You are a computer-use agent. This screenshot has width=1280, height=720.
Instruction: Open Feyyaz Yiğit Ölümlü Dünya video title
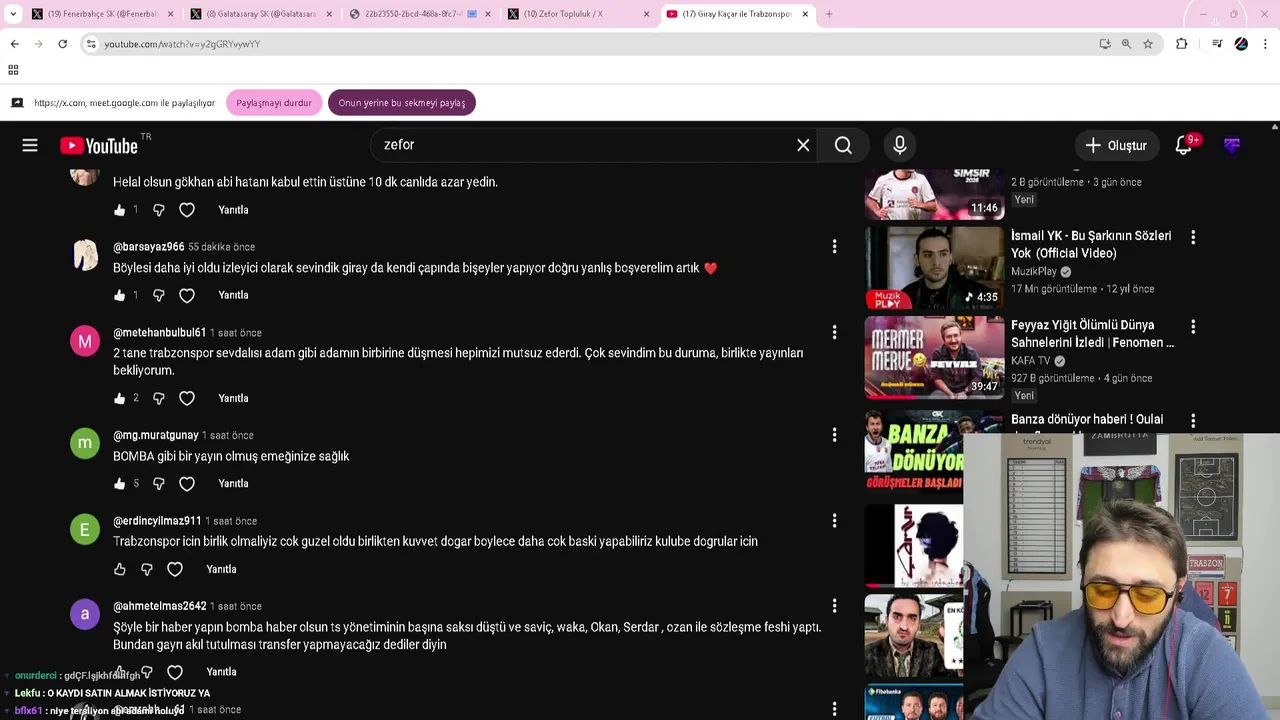tap(1092, 334)
